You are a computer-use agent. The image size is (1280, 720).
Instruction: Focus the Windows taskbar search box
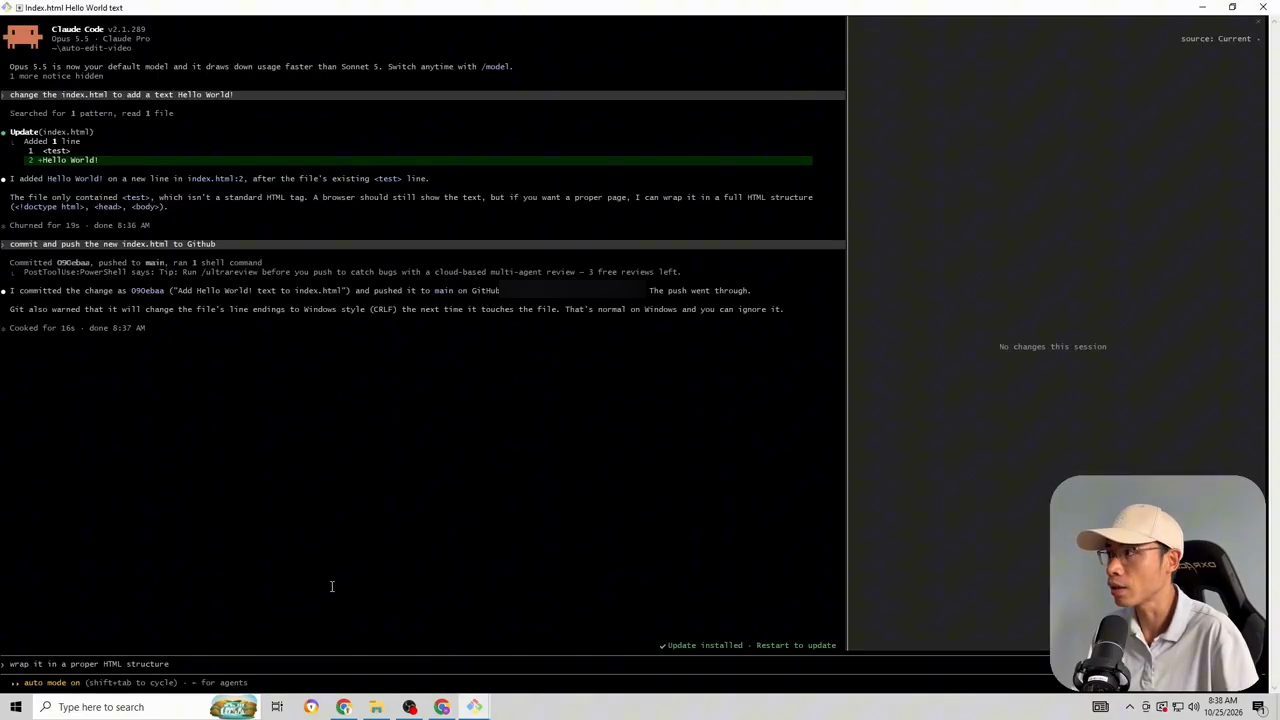click(x=120, y=707)
